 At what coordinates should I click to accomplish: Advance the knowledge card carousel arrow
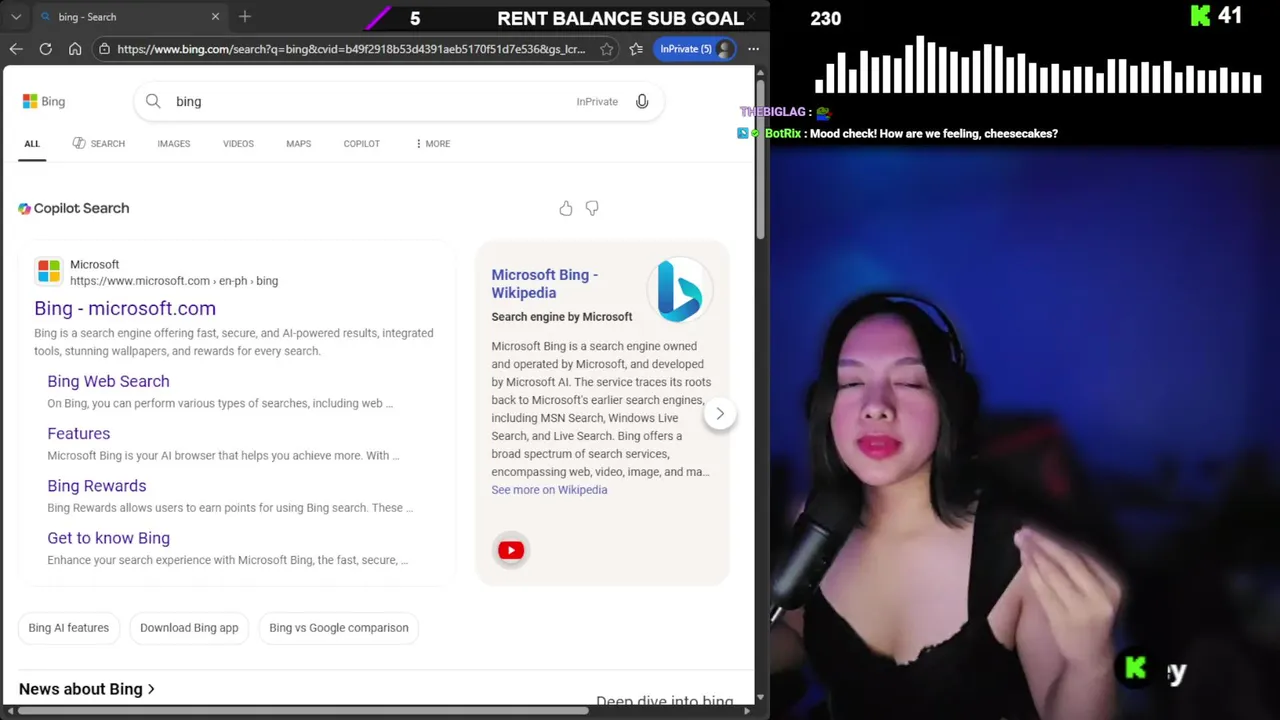point(720,414)
